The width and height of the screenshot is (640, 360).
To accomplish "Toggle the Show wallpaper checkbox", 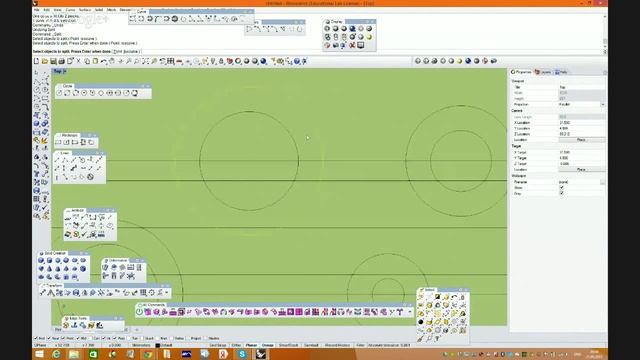I will point(562,188).
